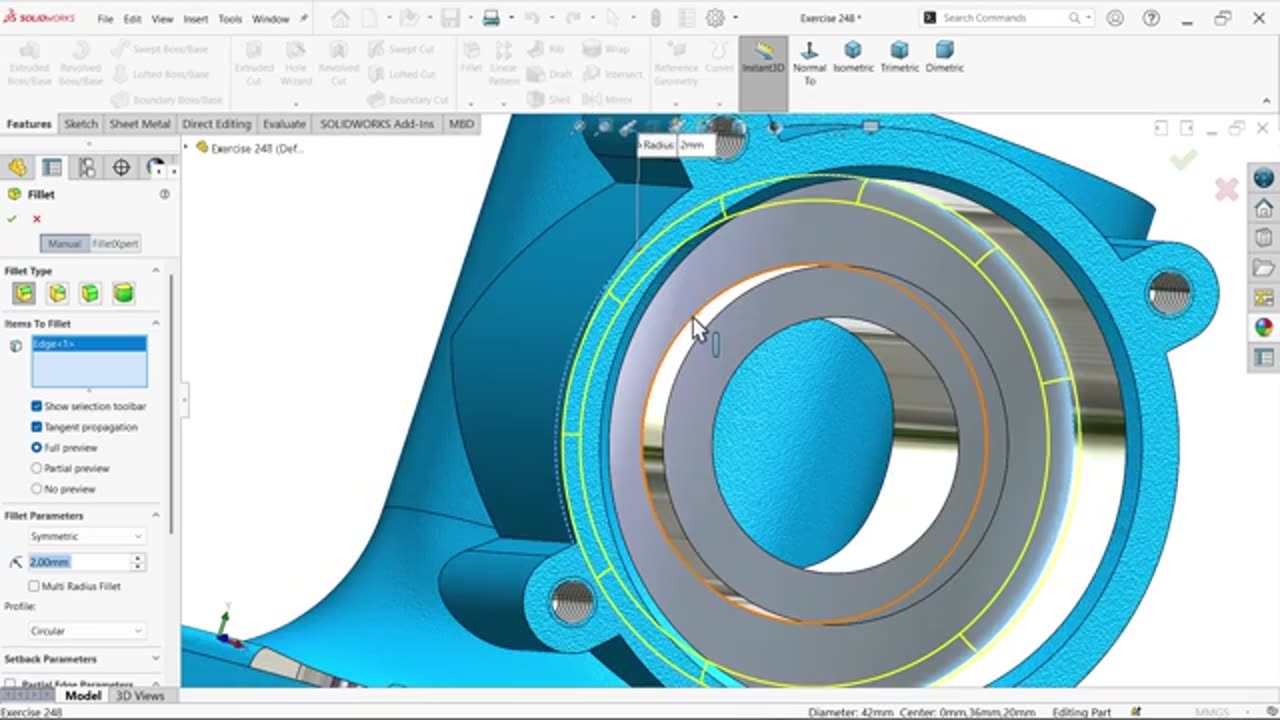This screenshot has height=720, width=1280.
Task: Open the Circular profile dropdown
Action: click(86, 631)
